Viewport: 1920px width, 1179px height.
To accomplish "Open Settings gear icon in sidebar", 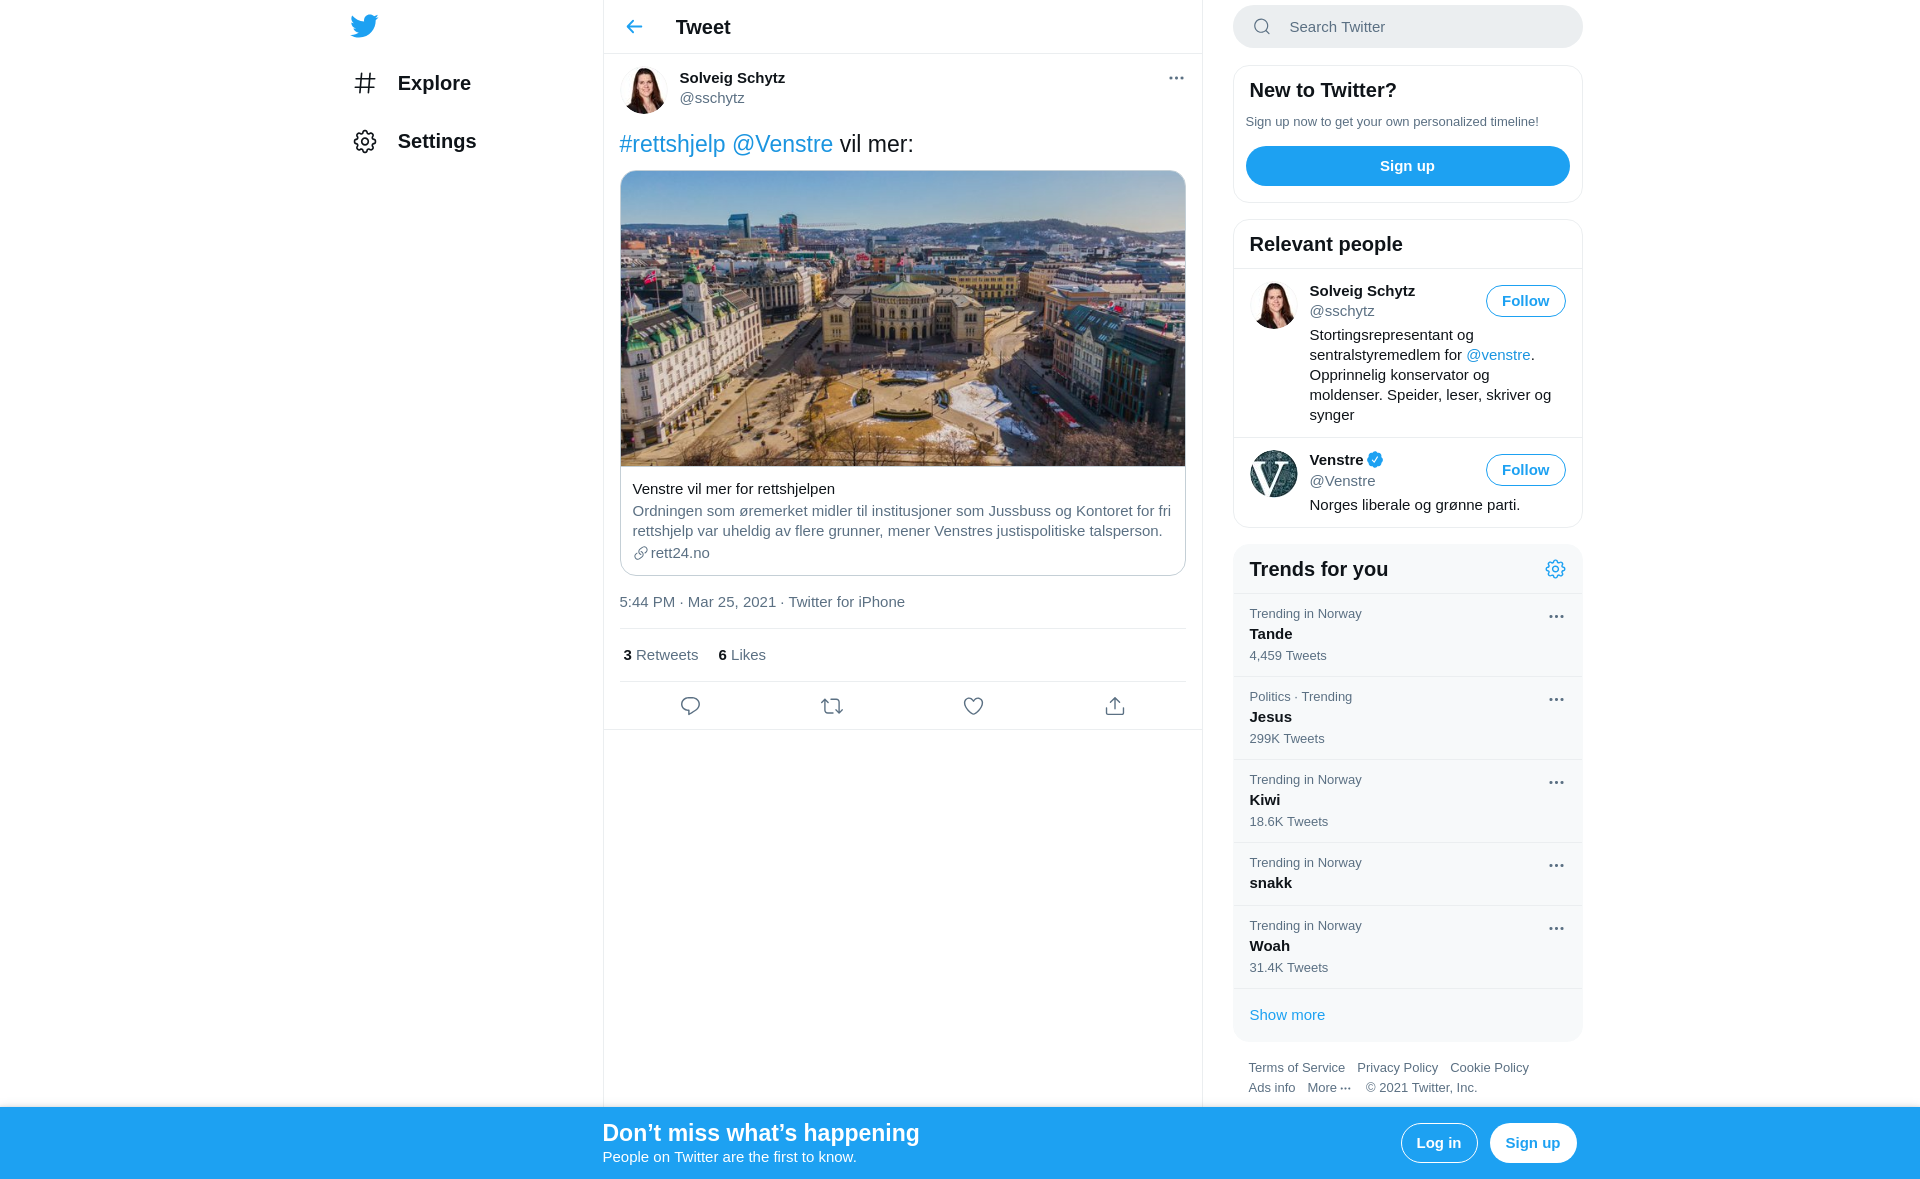I will tap(365, 141).
